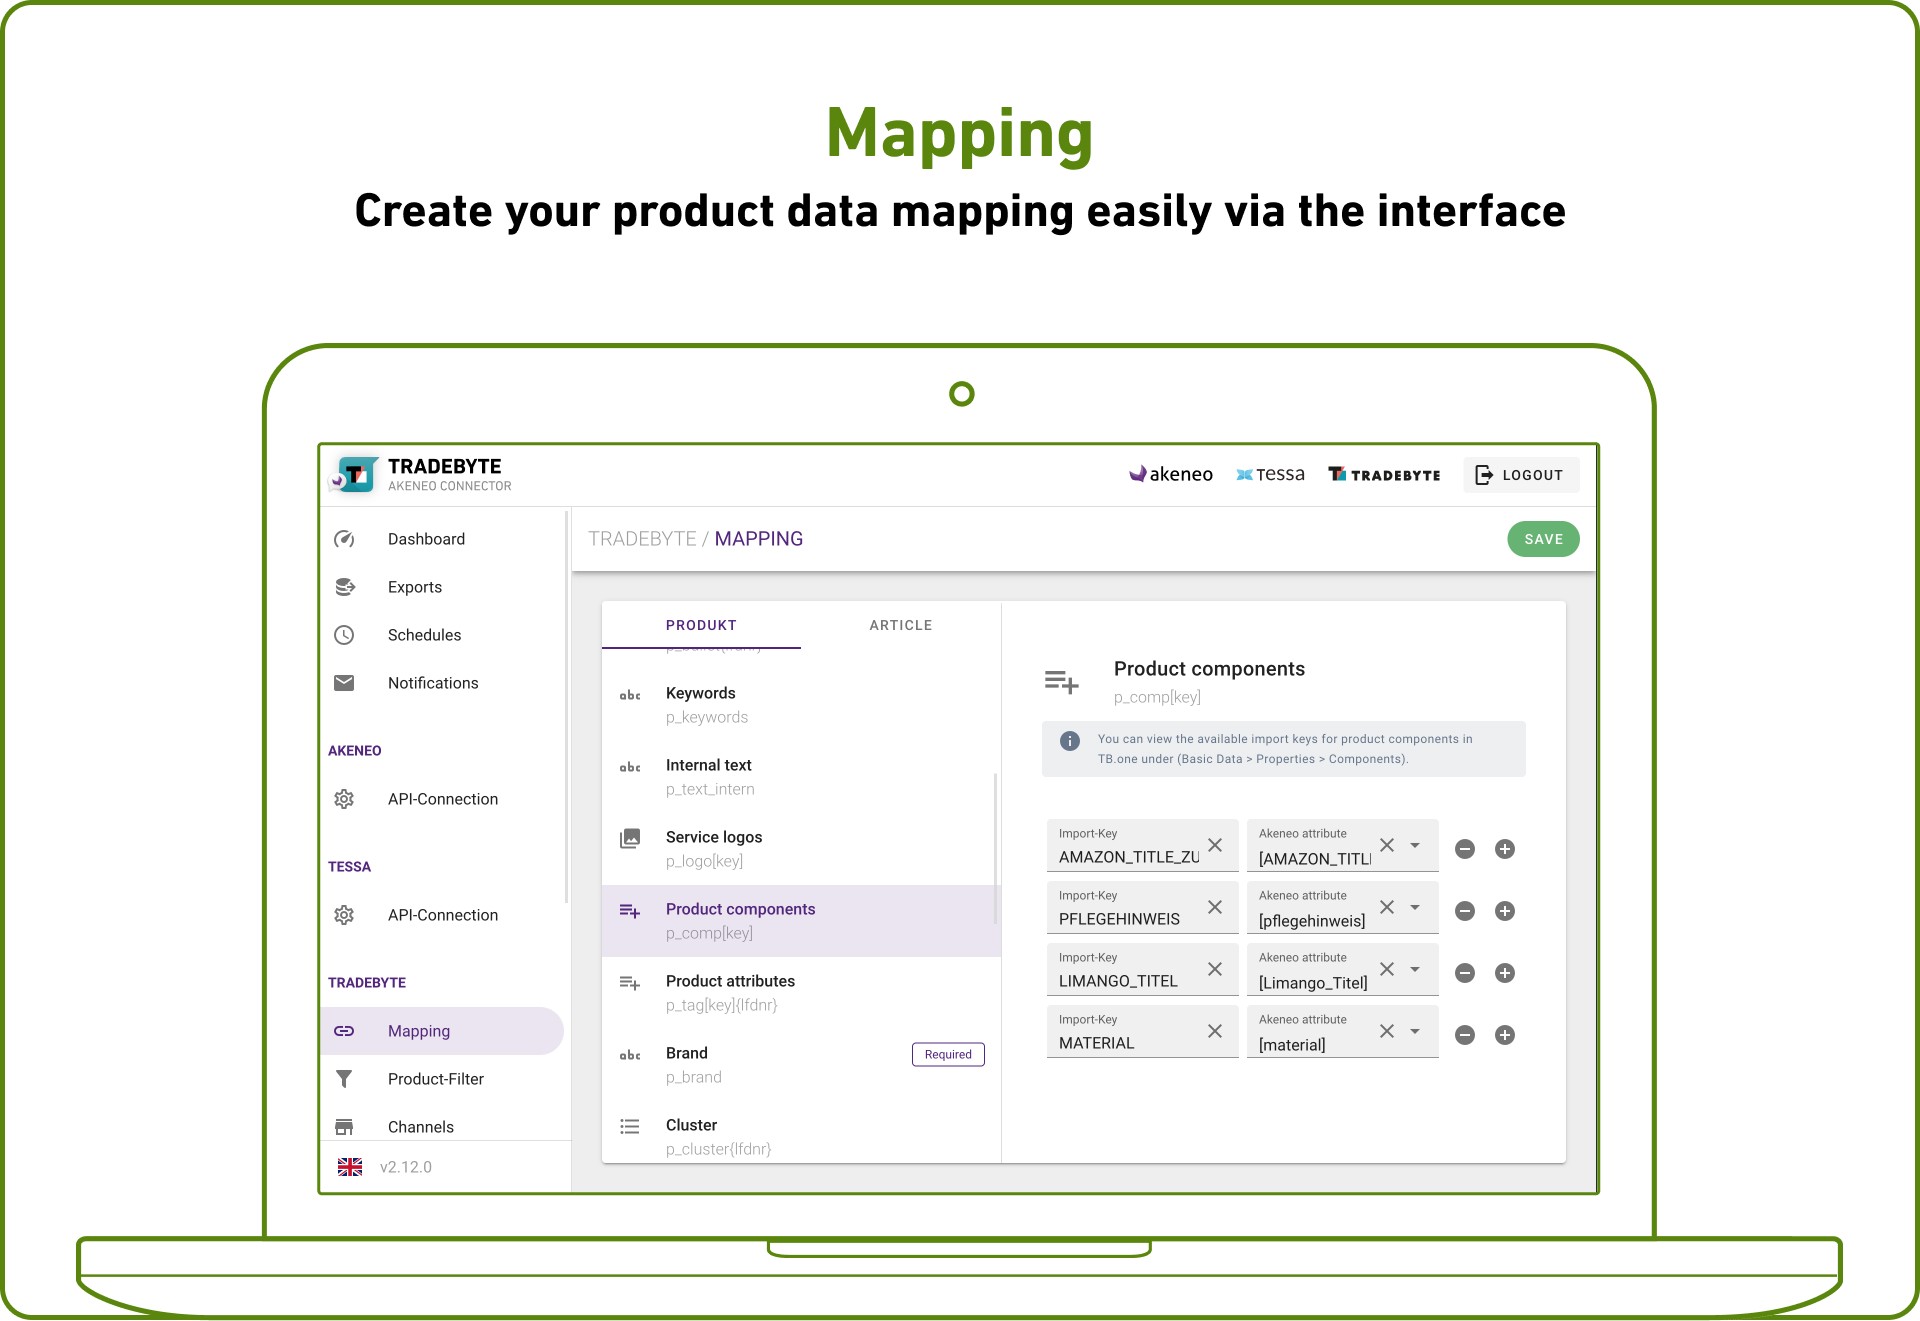Viewport: 1920px width, 1321px height.
Task: Log out using the LOGOUT button
Action: (1521, 475)
